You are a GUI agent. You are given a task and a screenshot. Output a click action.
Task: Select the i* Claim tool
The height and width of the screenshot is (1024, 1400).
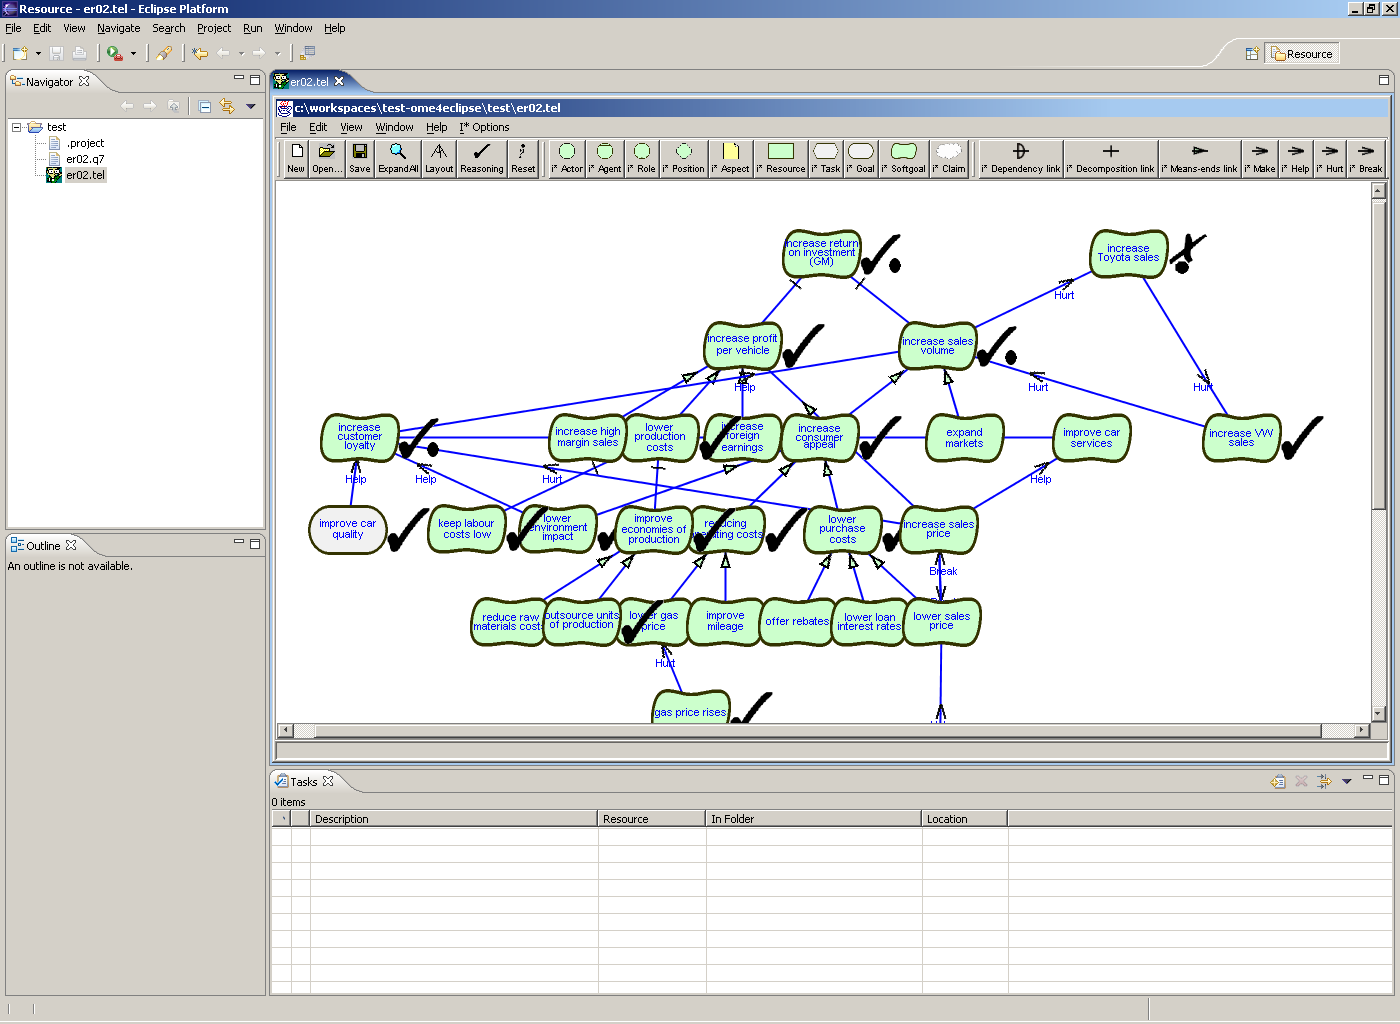[948, 158]
